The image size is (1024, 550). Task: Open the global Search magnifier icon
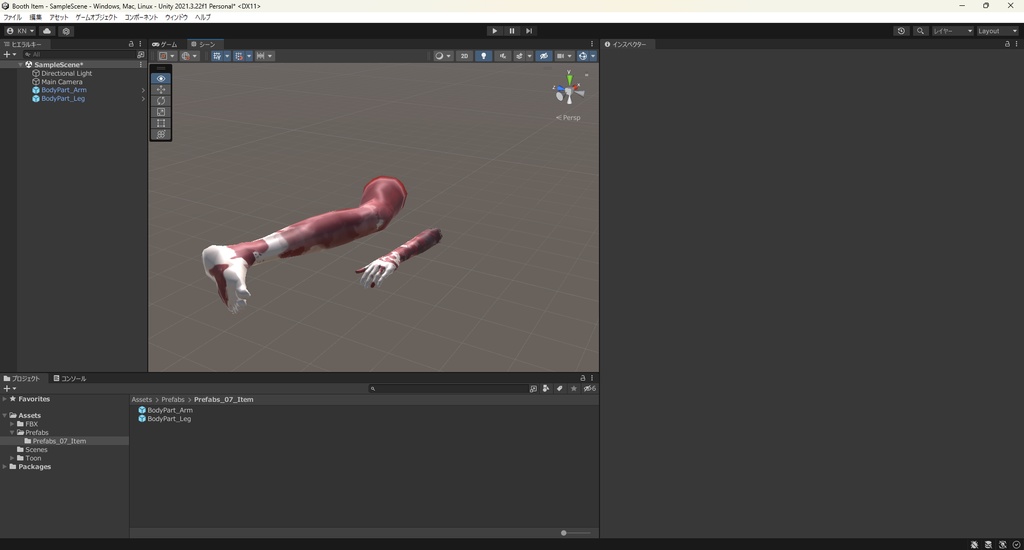coord(920,31)
